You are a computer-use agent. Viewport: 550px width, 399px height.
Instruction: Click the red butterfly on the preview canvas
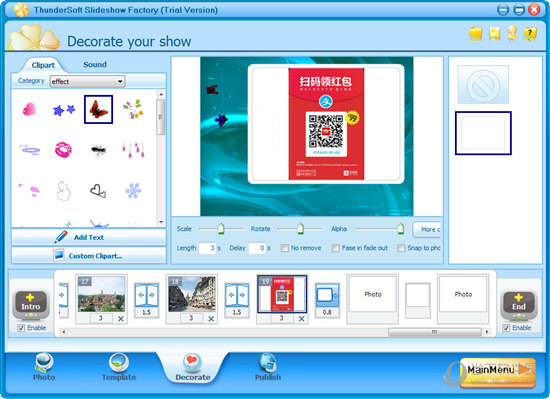click(212, 90)
